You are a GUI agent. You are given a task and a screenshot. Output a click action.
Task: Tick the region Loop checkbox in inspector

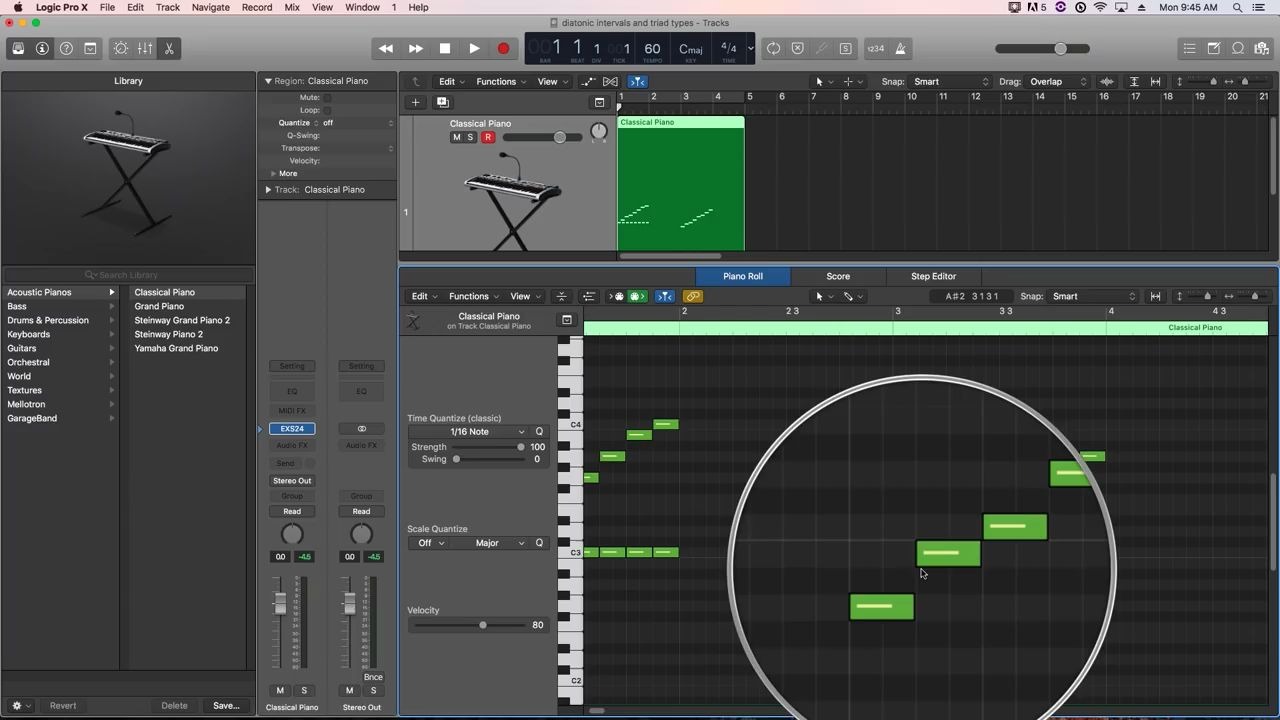pyautogui.click(x=327, y=110)
